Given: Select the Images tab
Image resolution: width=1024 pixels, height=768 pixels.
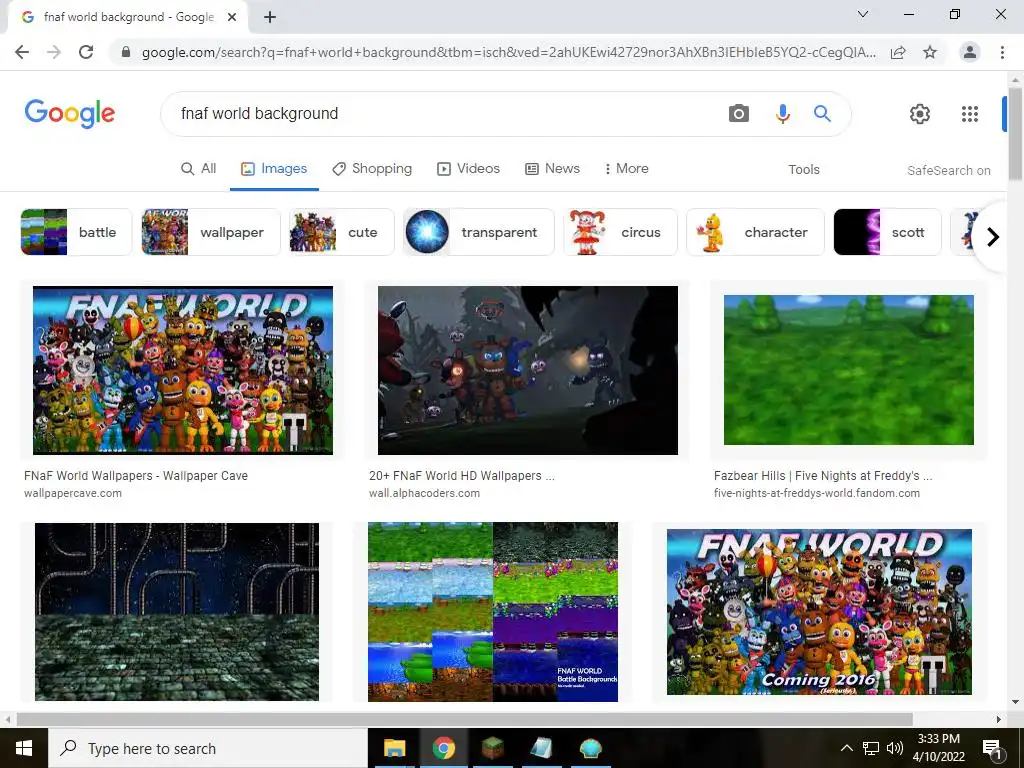Looking at the screenshot, I should (x=274, y=168).
